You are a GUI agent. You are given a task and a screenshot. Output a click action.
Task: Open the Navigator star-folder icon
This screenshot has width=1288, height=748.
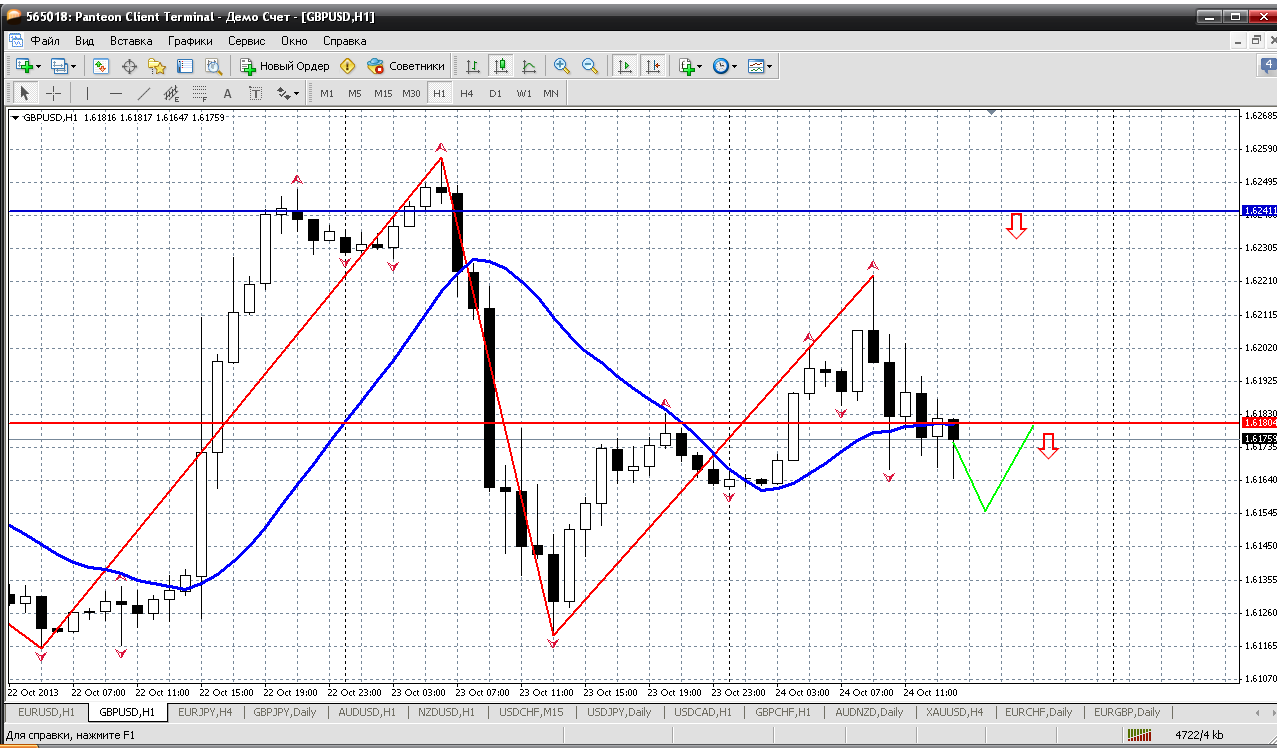[157, 66]
